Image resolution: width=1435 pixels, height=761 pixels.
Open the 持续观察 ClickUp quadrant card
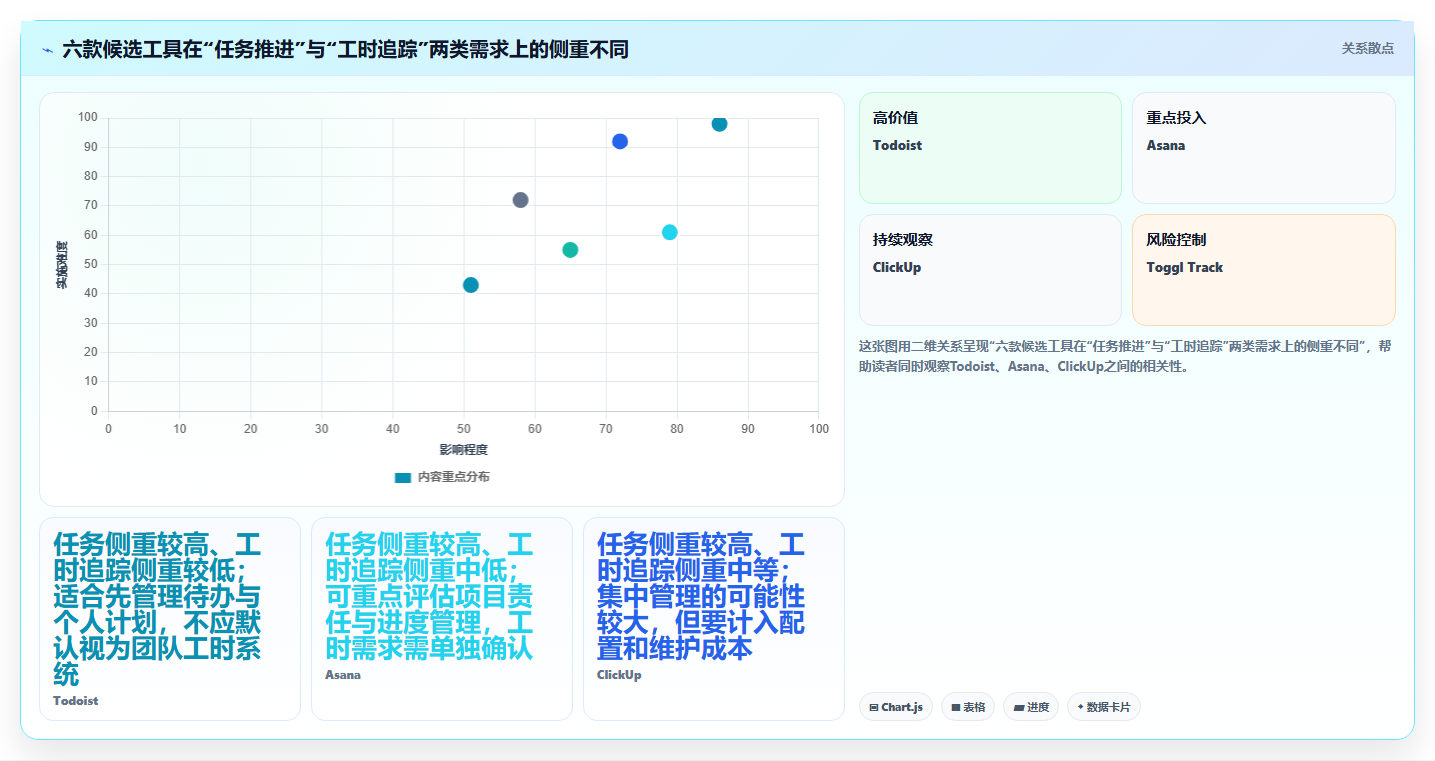(990, 270)
